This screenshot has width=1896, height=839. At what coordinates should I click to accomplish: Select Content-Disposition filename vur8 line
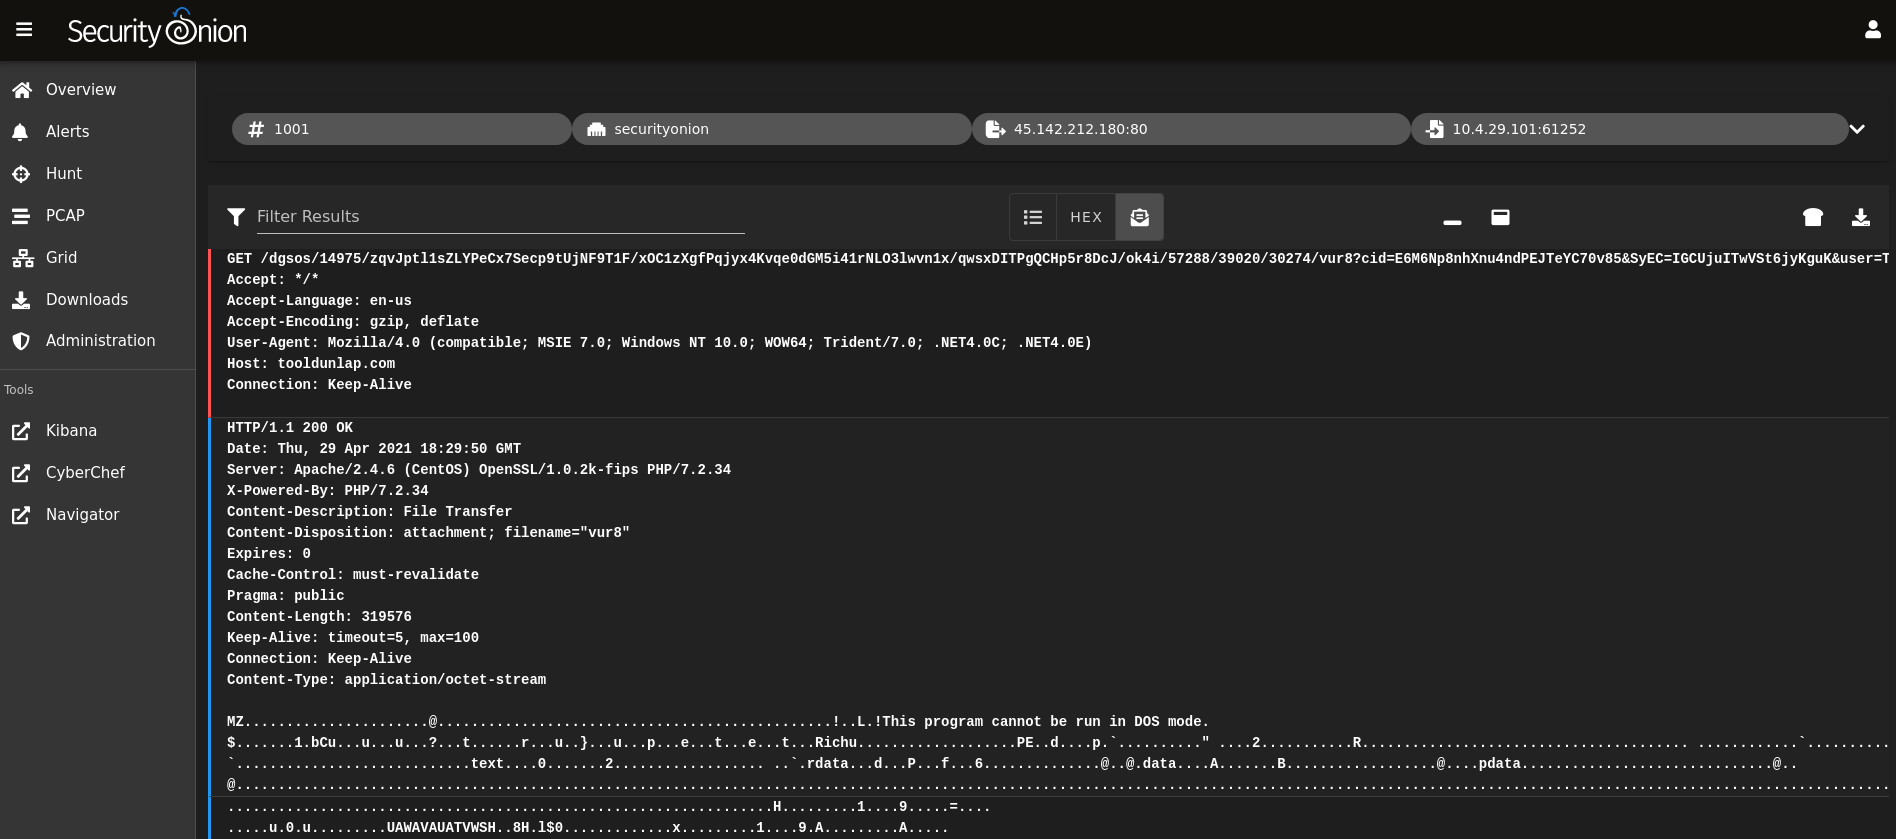428,533
